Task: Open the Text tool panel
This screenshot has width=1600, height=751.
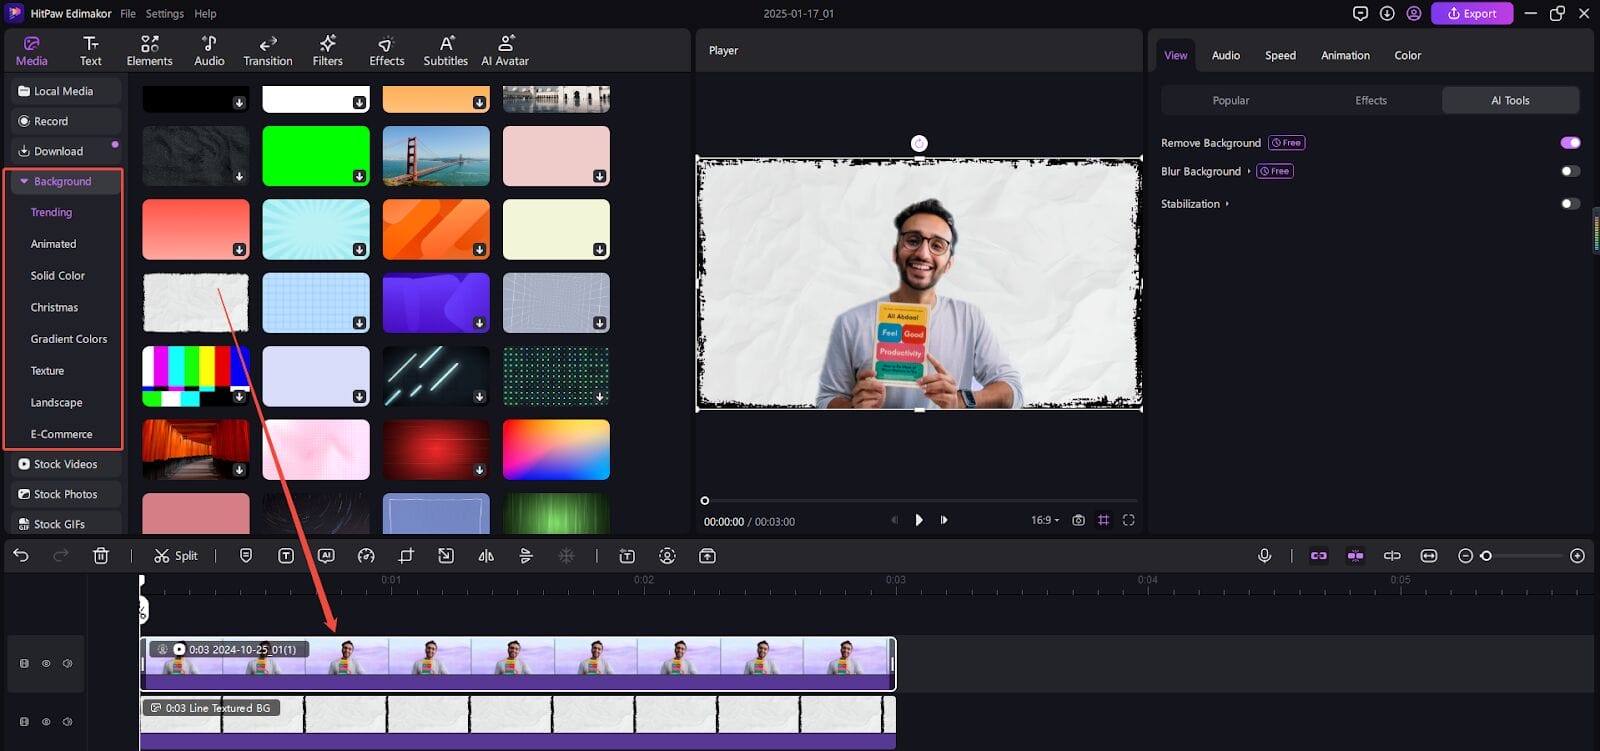Action: [91, 51]
